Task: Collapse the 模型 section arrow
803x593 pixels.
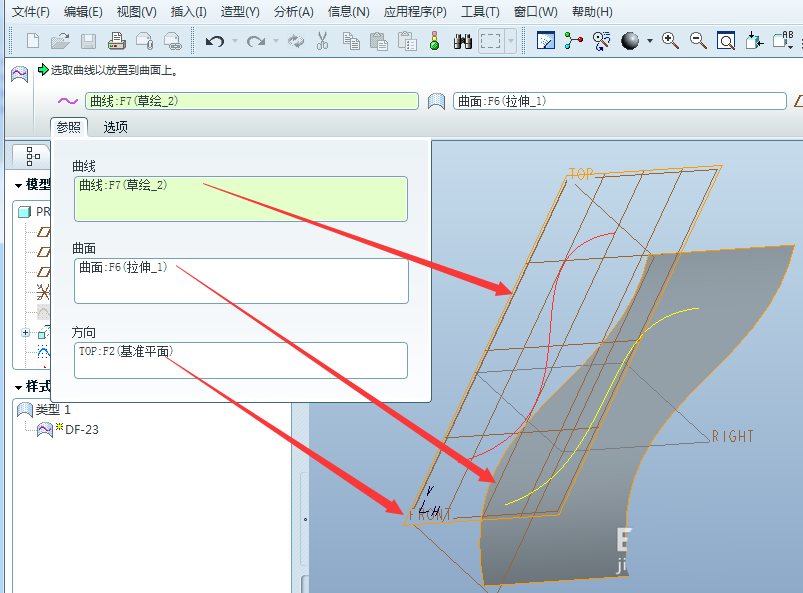Action: pyautogui.click(x=18, y=185)
